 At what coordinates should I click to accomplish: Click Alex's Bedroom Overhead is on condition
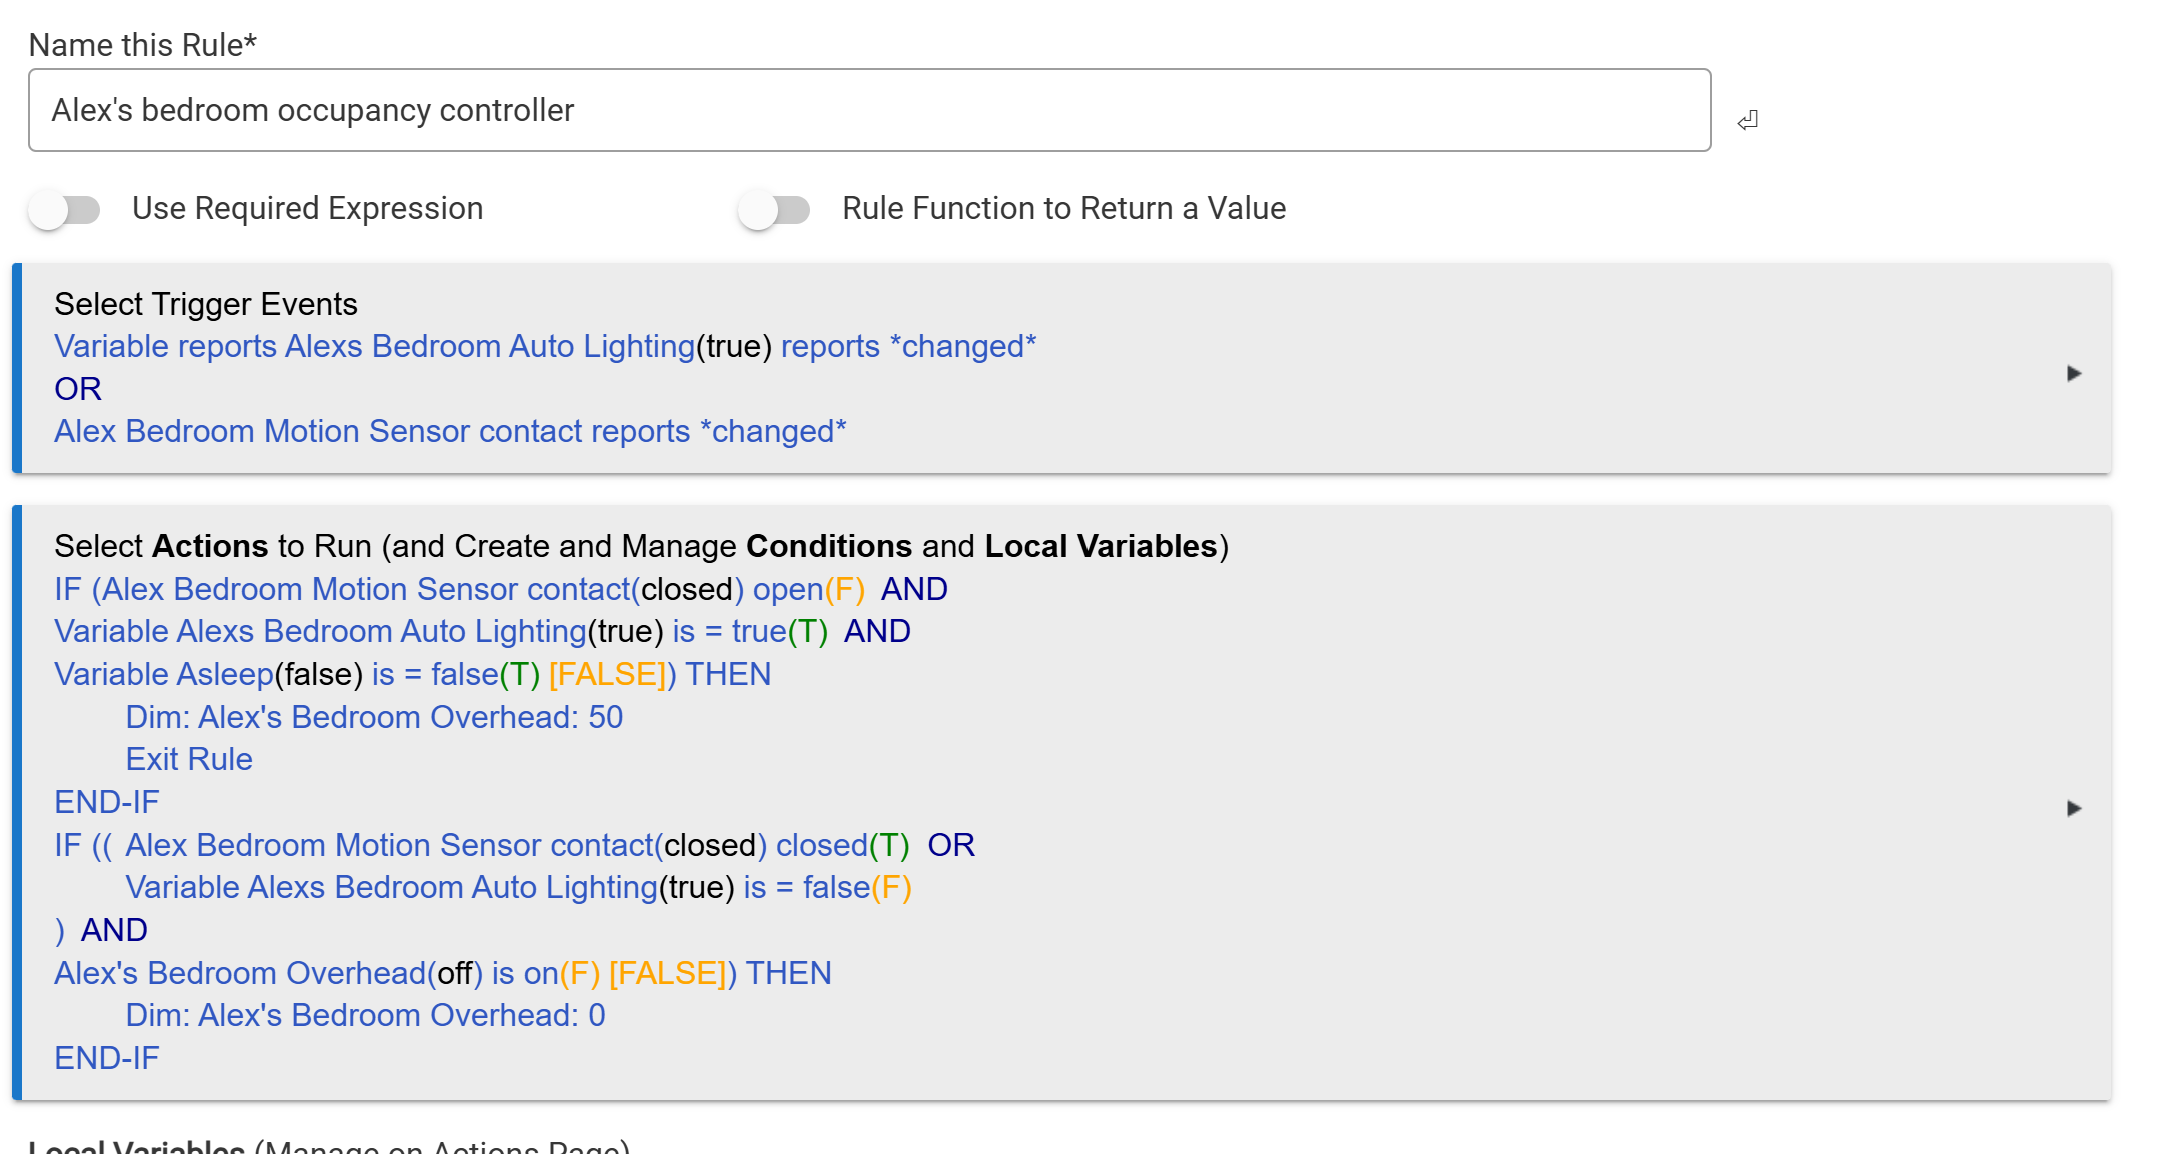pos(325,973)
